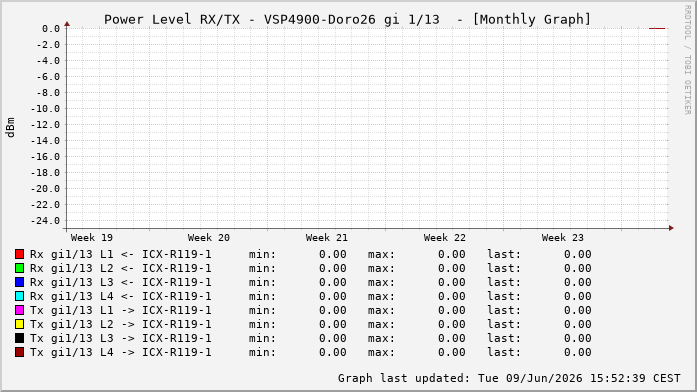697x392 pixels.
Task: Click the 'Graph last updated' timestamp text
Action: [509, 378]
